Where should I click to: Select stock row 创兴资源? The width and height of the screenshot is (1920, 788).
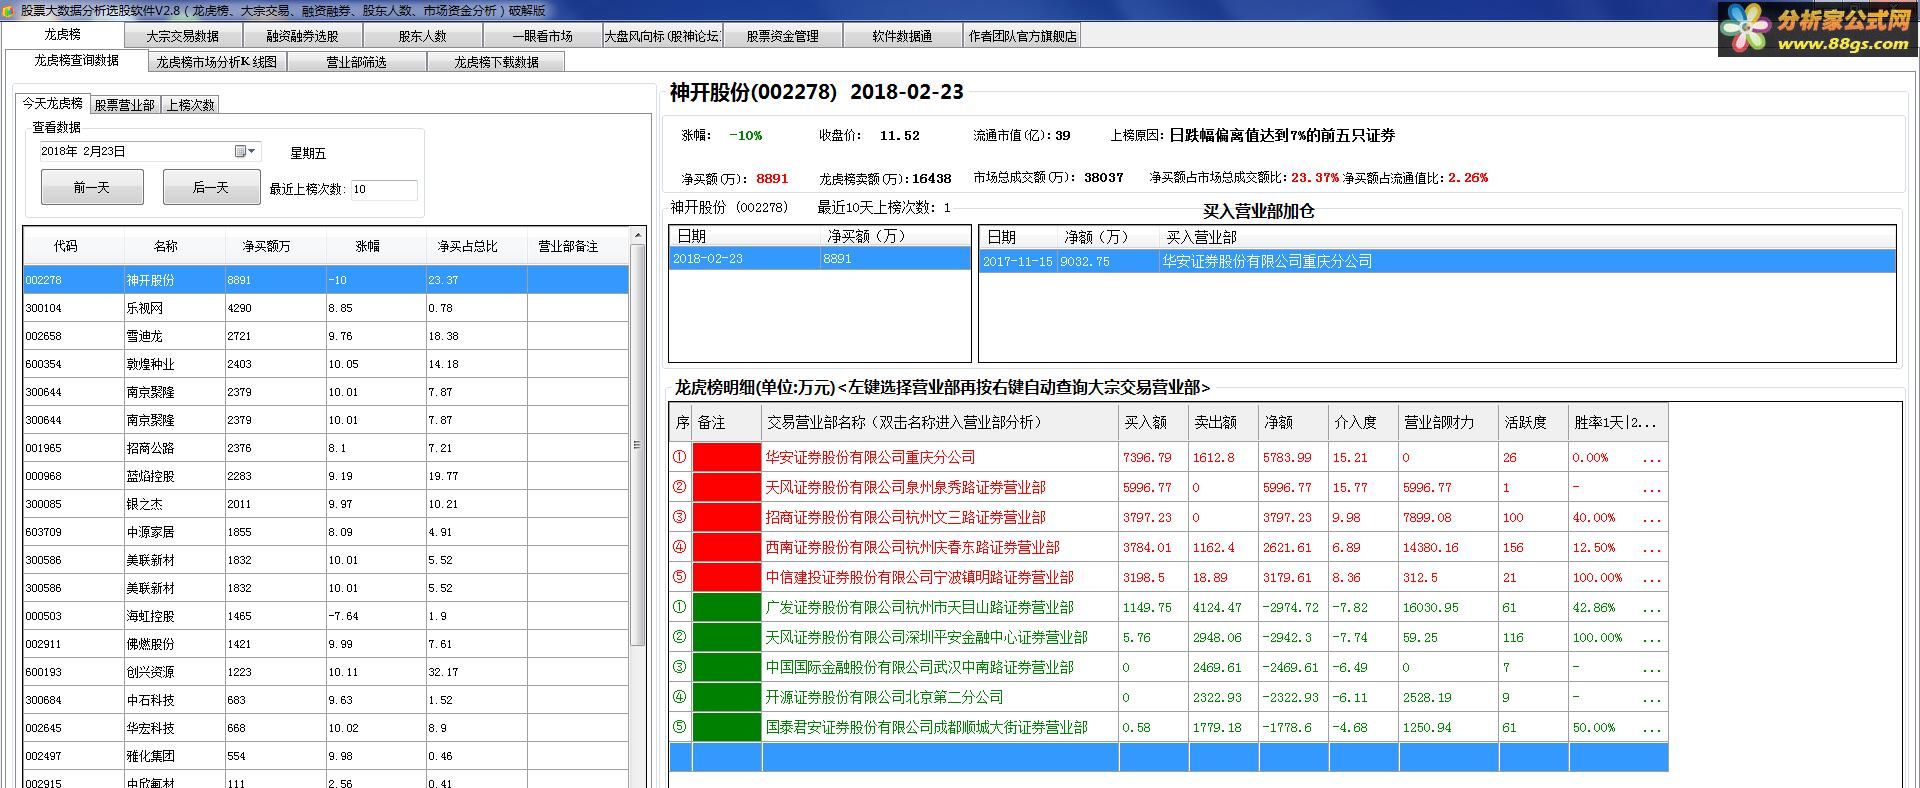pos(326,672)
